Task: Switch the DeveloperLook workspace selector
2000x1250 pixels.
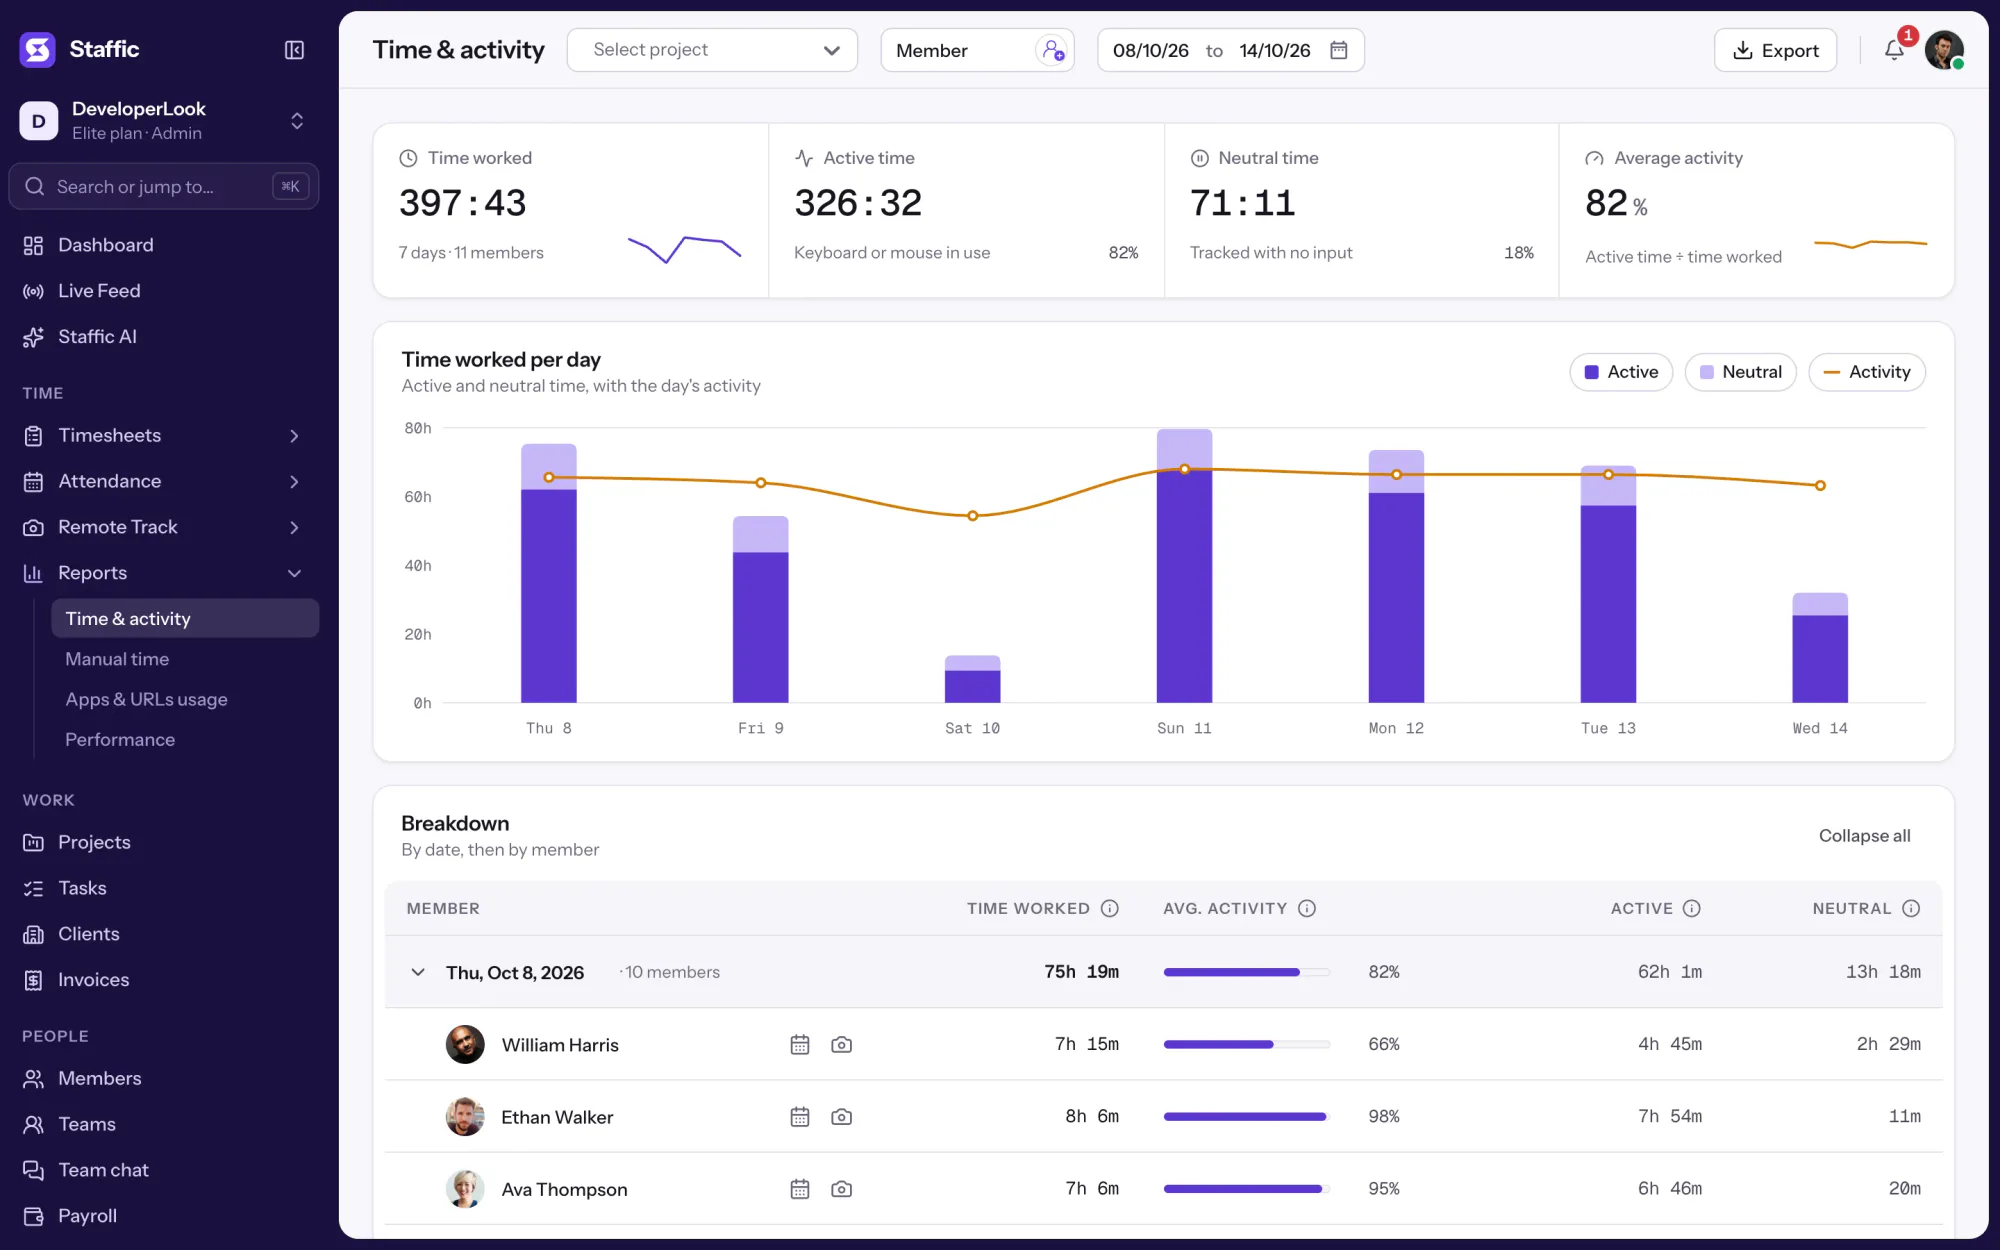Action: point(164,121)
